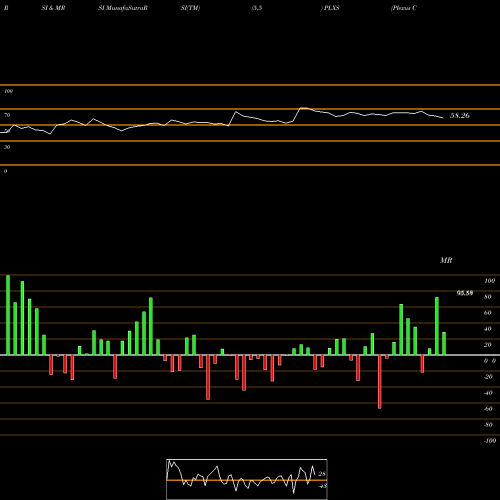Select the MR panel title label
Viewport: 500px width, 500px height.
tap(446, 260)
